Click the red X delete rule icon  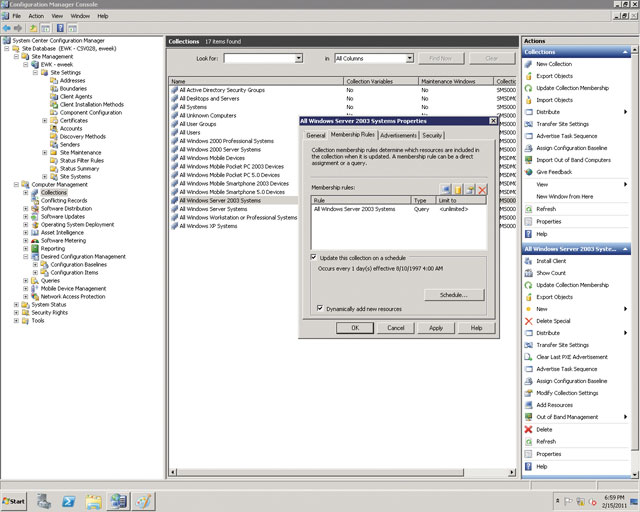coord(482,189)
